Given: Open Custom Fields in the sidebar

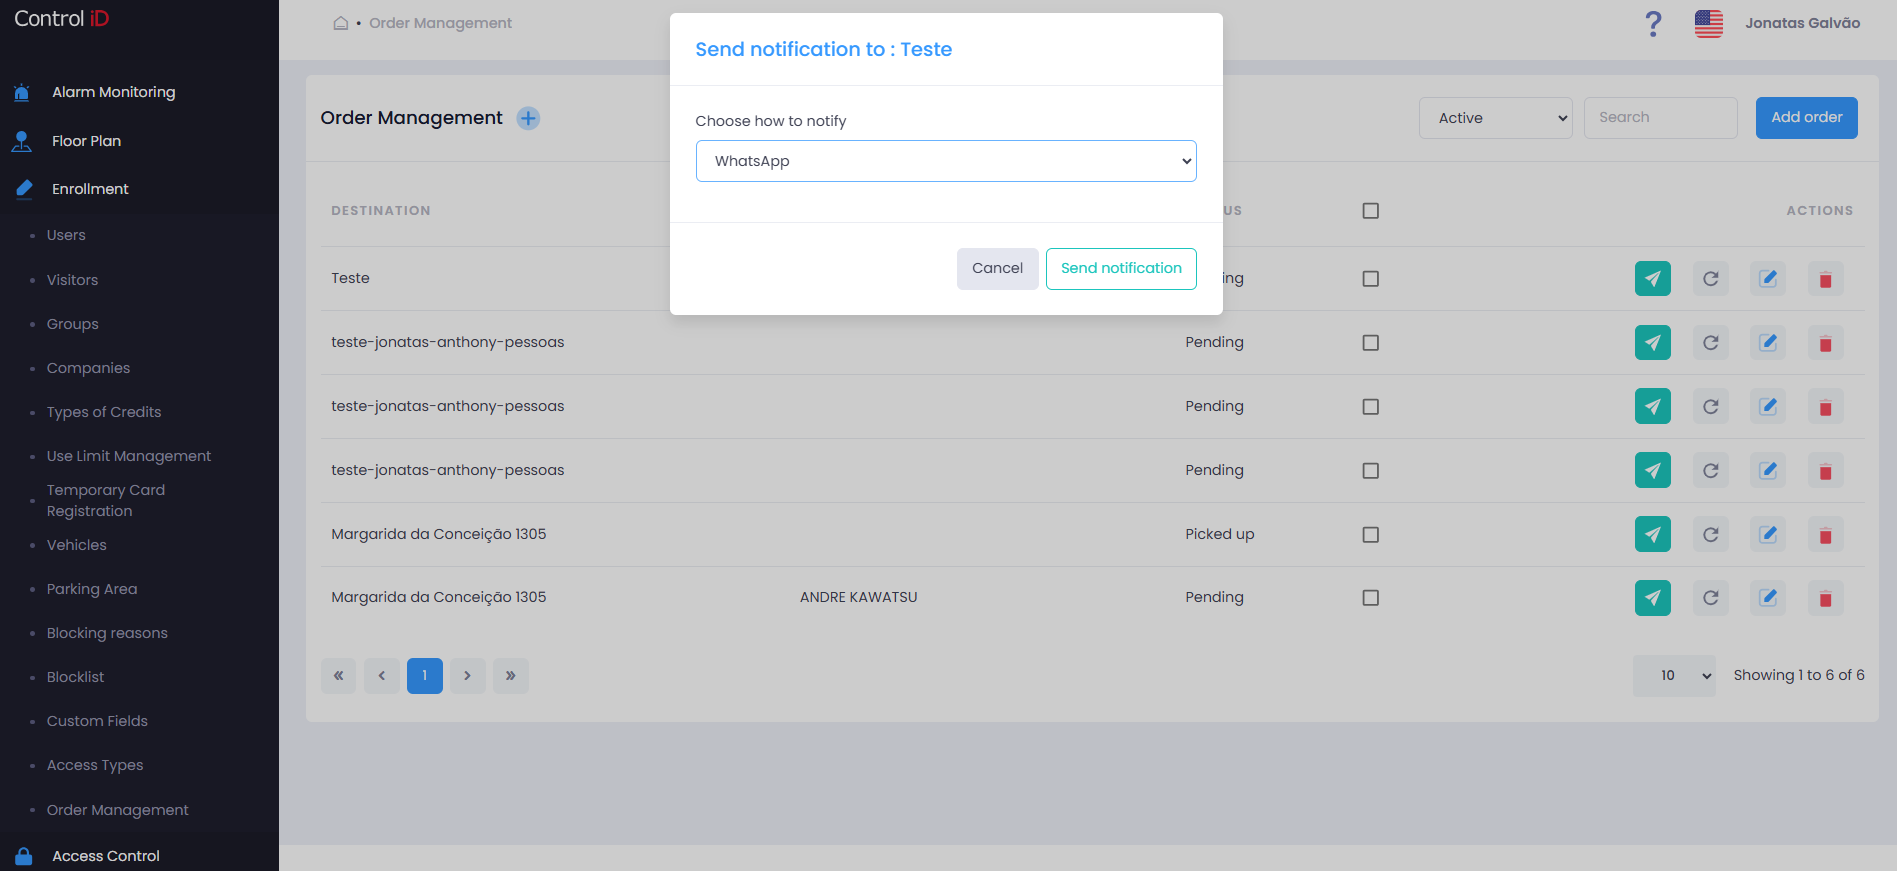Looking at the screenshot, I should [x=97, y=721].
